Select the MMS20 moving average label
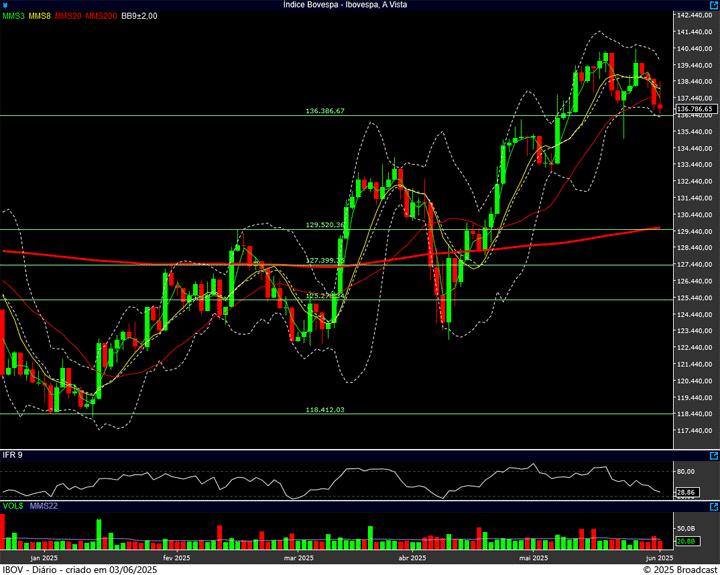This screenshot has width=720, height=575. [68, 16]
